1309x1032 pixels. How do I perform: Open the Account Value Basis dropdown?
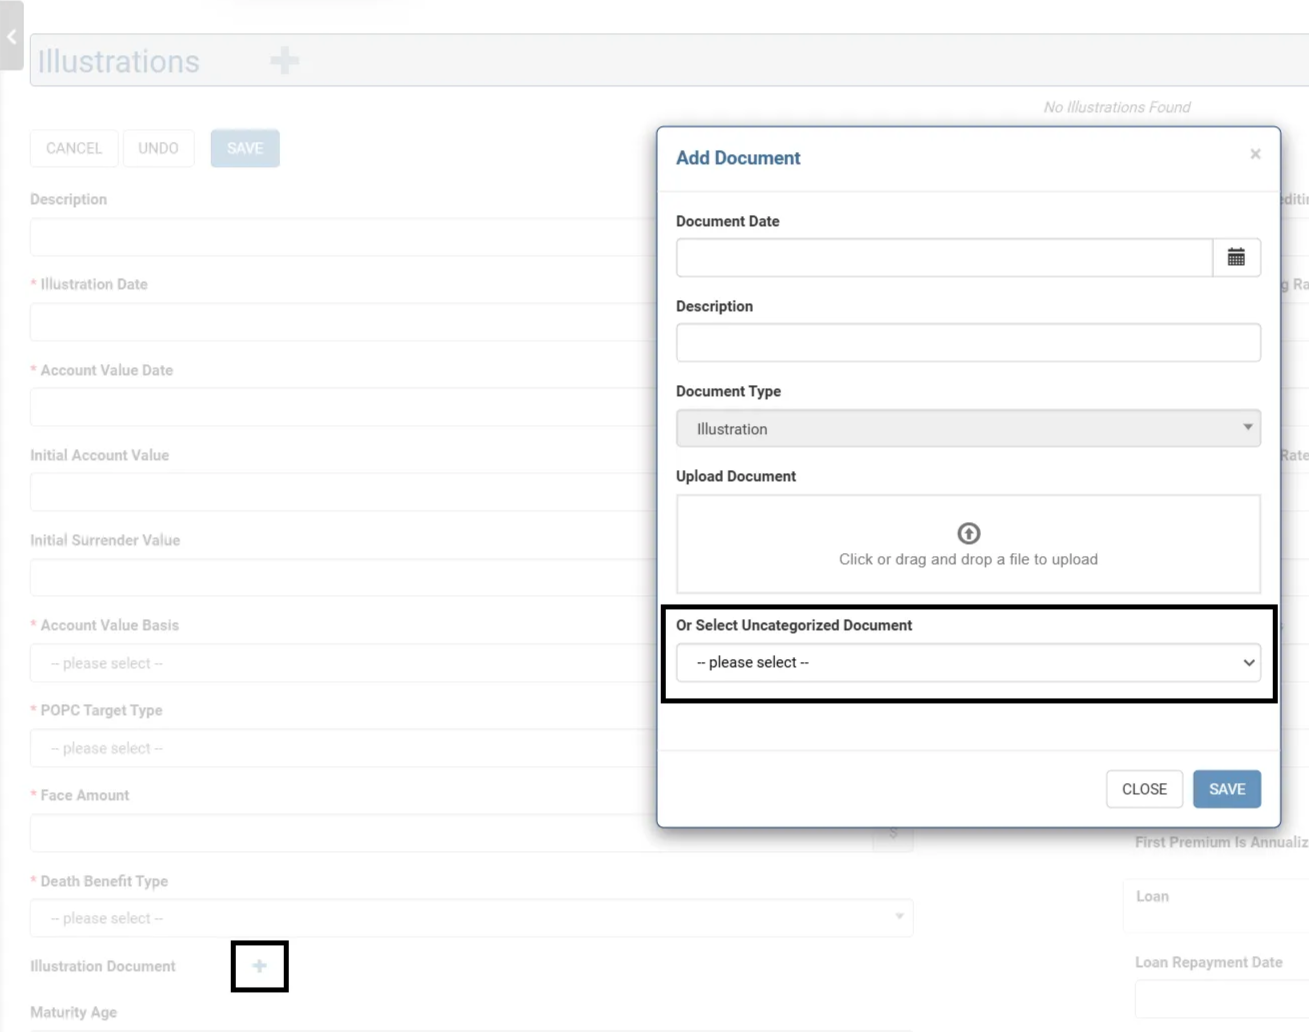pyautogui.click(x=340, y=663)
